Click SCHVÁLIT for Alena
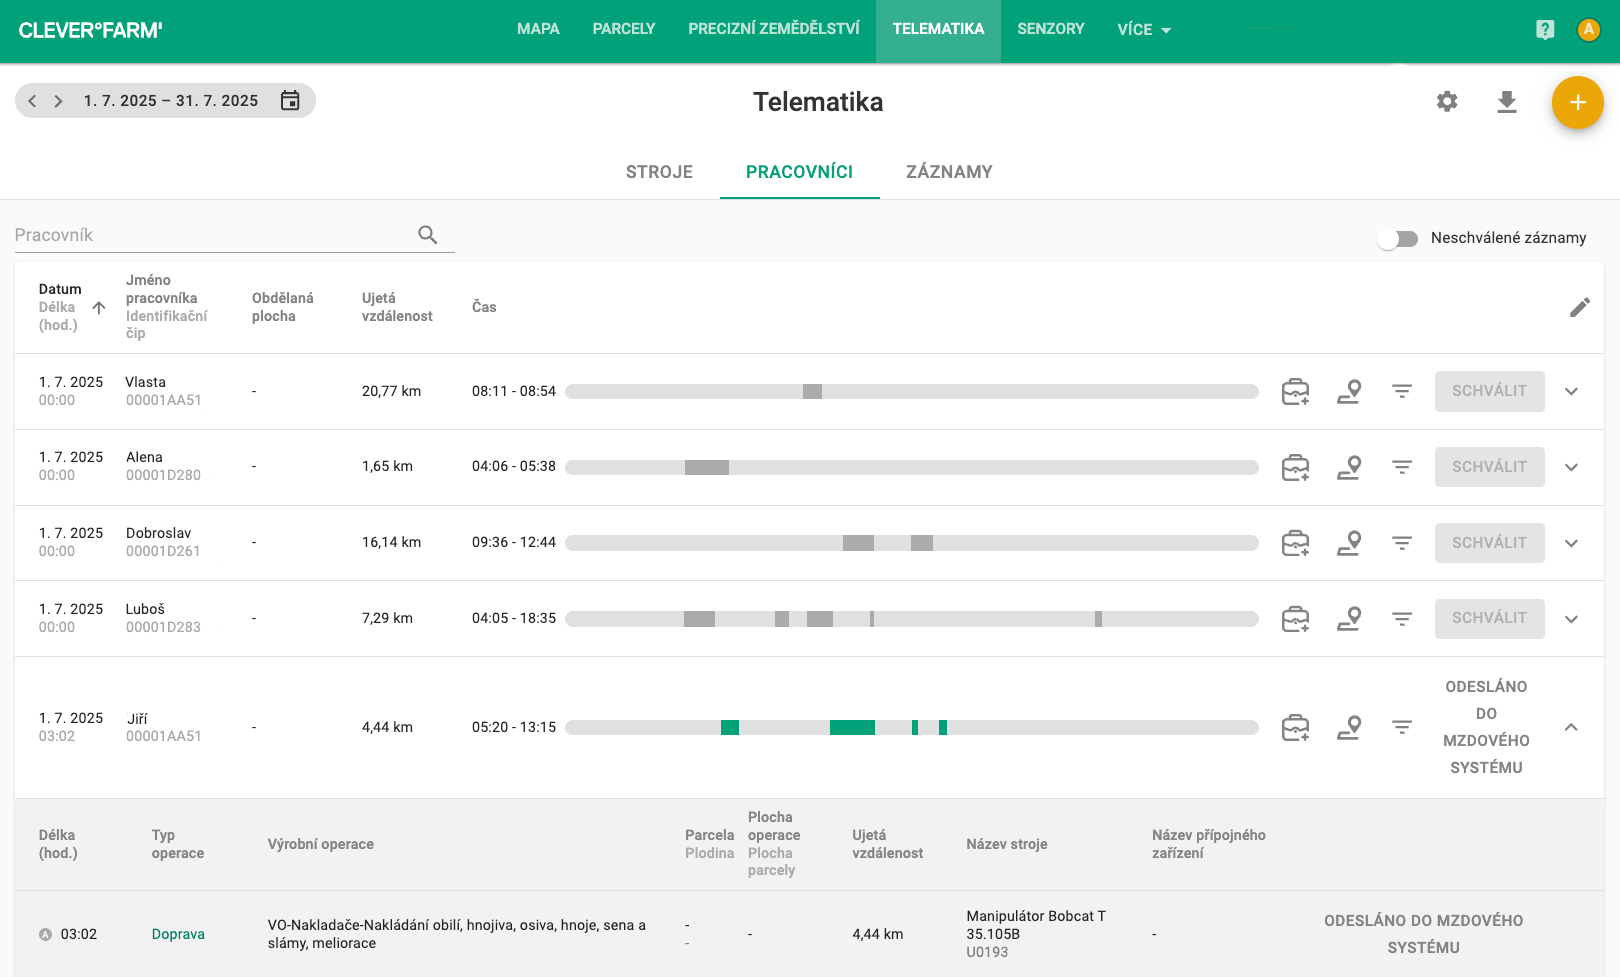 pos(1489,467)
